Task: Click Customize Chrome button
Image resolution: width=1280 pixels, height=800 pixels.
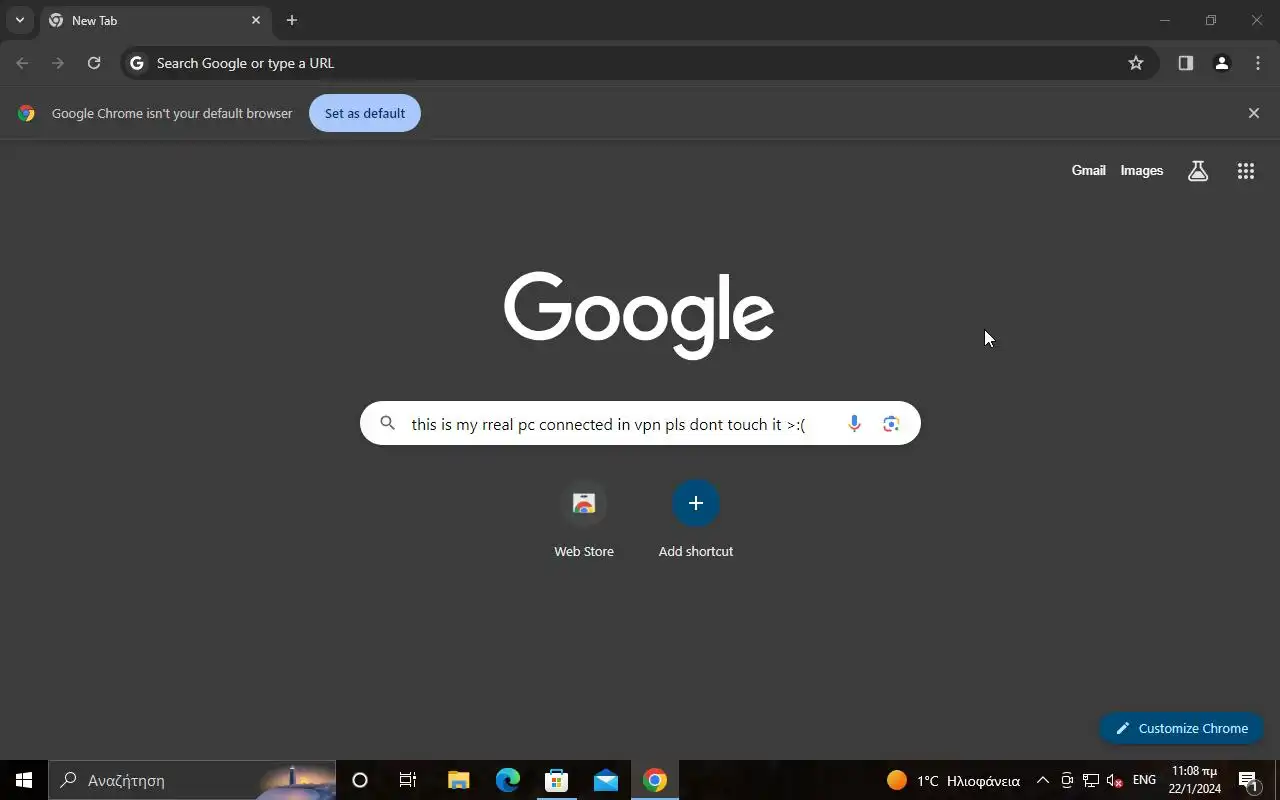Action: click(x=1182, y=728)
